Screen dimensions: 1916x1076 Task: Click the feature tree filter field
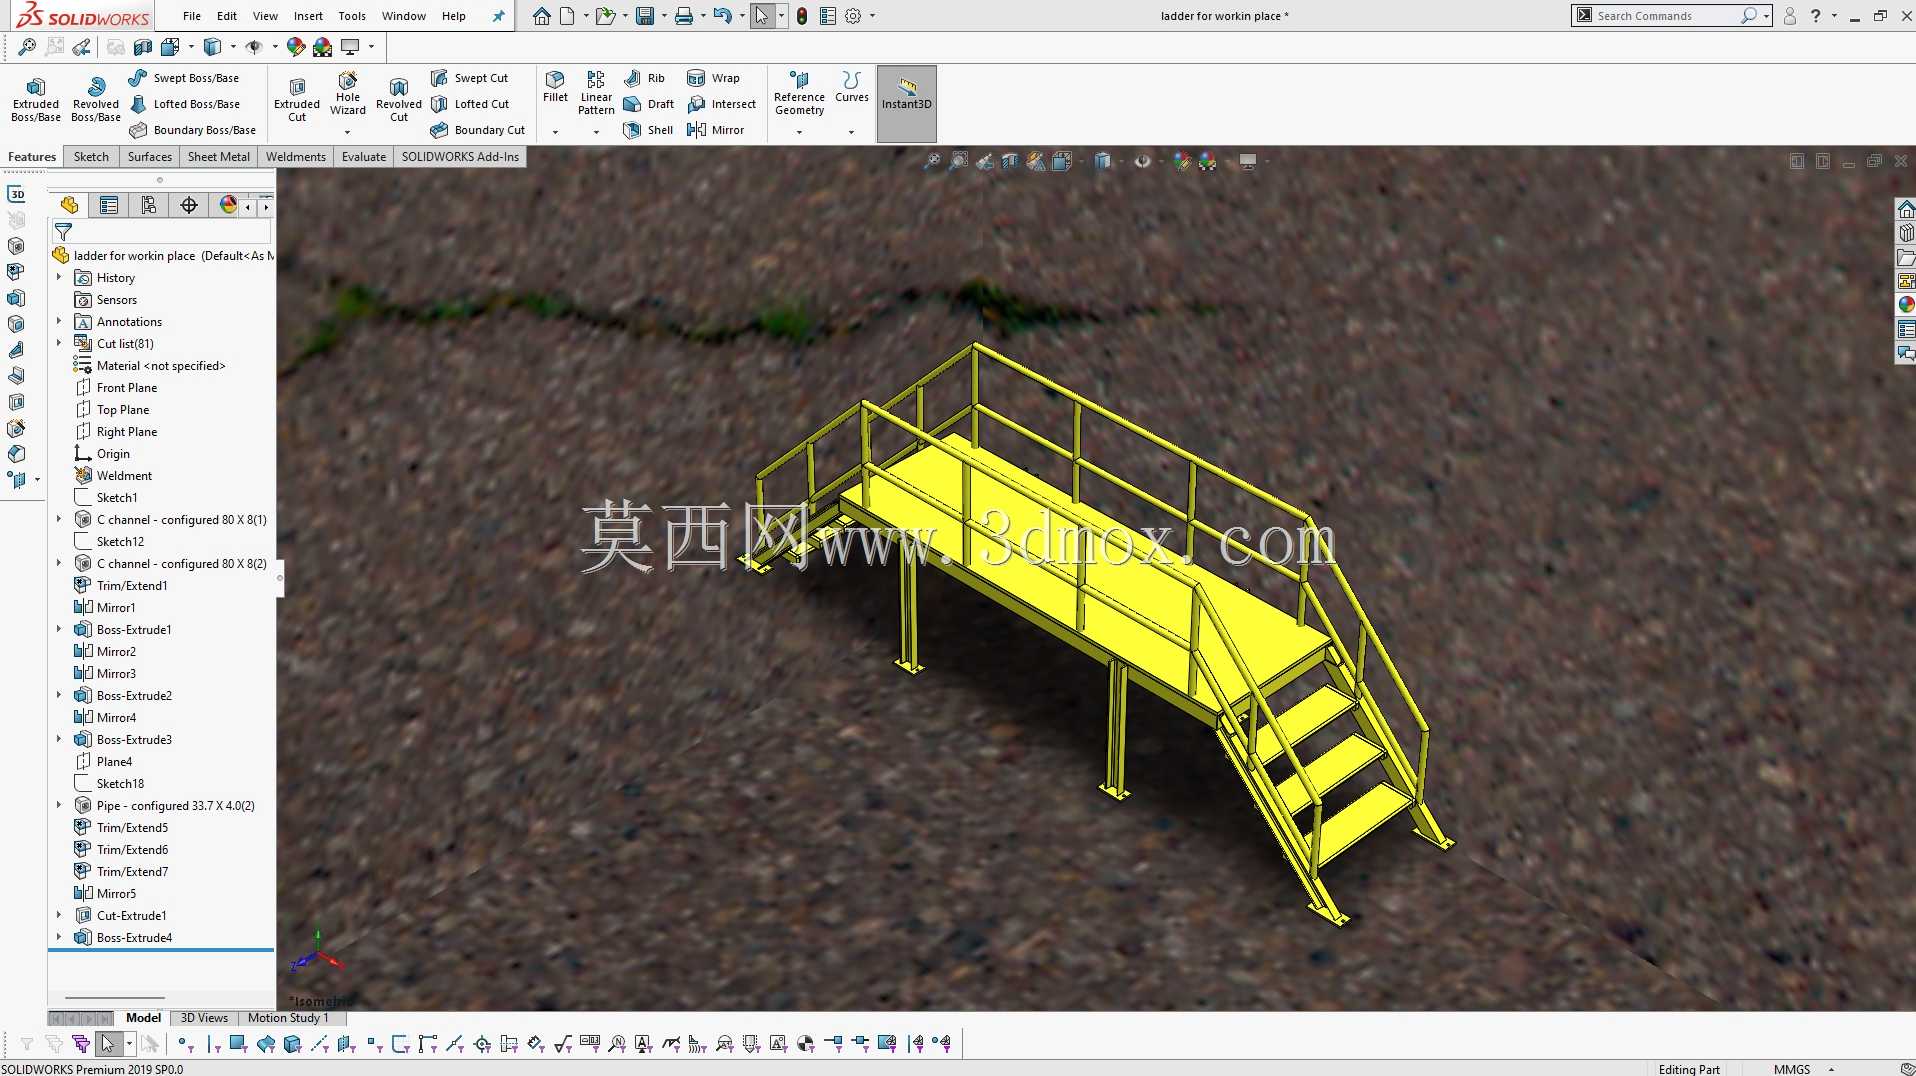(161, 232)
